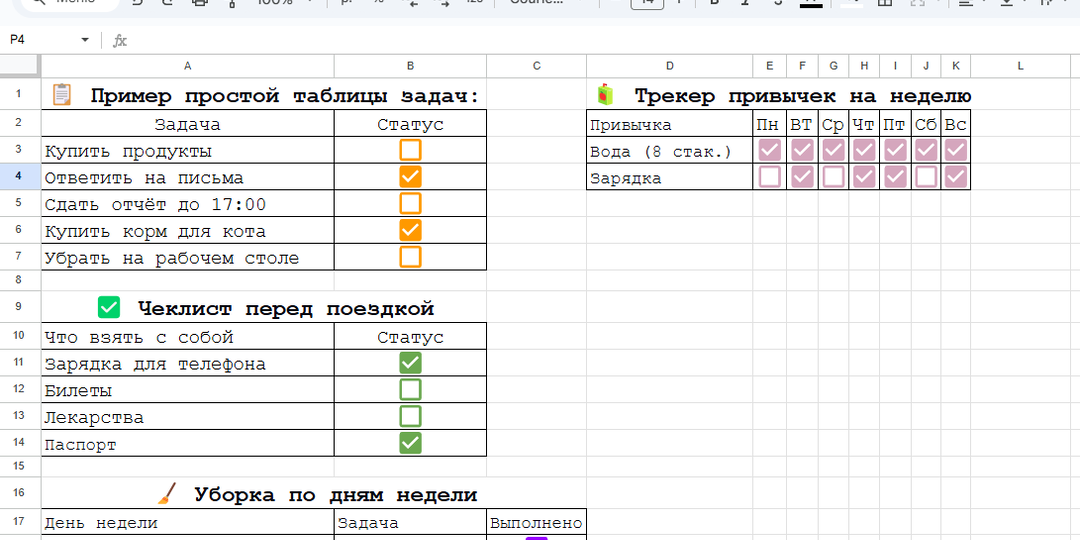This screenshot has width=1080, height=540.
Task: Click the 'Зарядка' habit name cell in row 4
Action: coord(669,178)
